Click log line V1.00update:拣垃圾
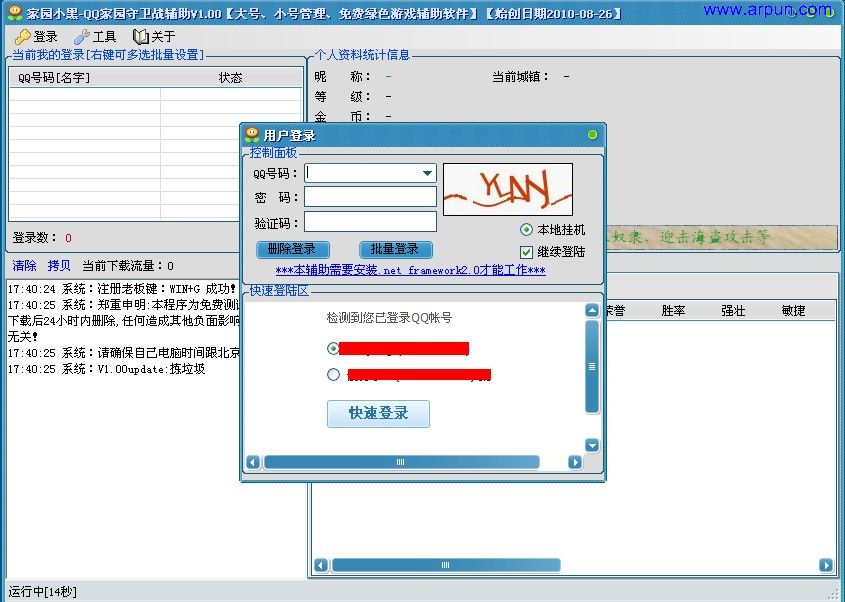 106,369
